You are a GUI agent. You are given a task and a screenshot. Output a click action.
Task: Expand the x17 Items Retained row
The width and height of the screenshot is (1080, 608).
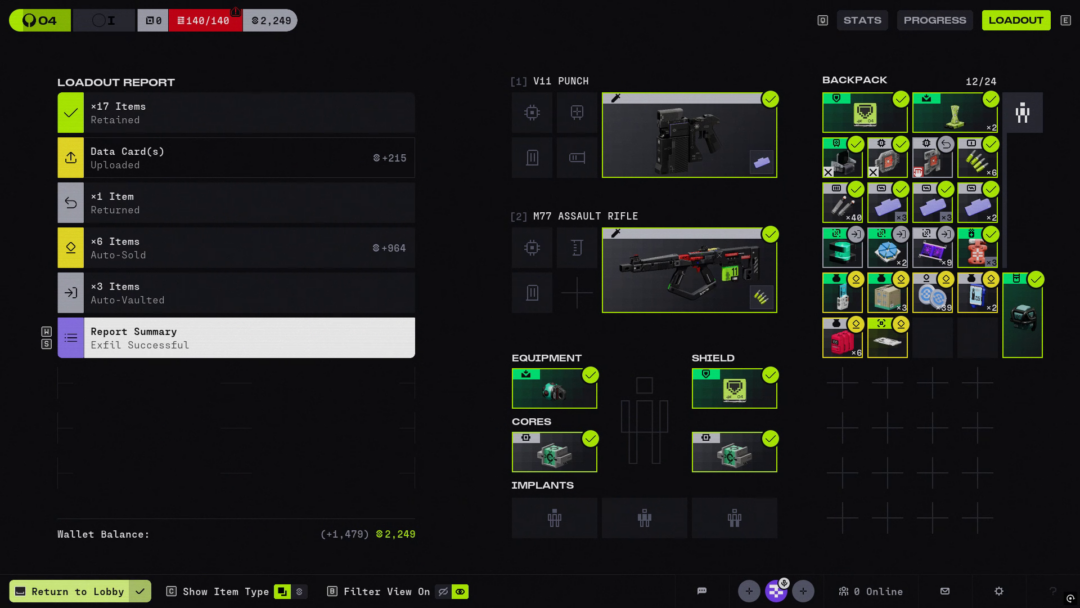coord(236,113)
